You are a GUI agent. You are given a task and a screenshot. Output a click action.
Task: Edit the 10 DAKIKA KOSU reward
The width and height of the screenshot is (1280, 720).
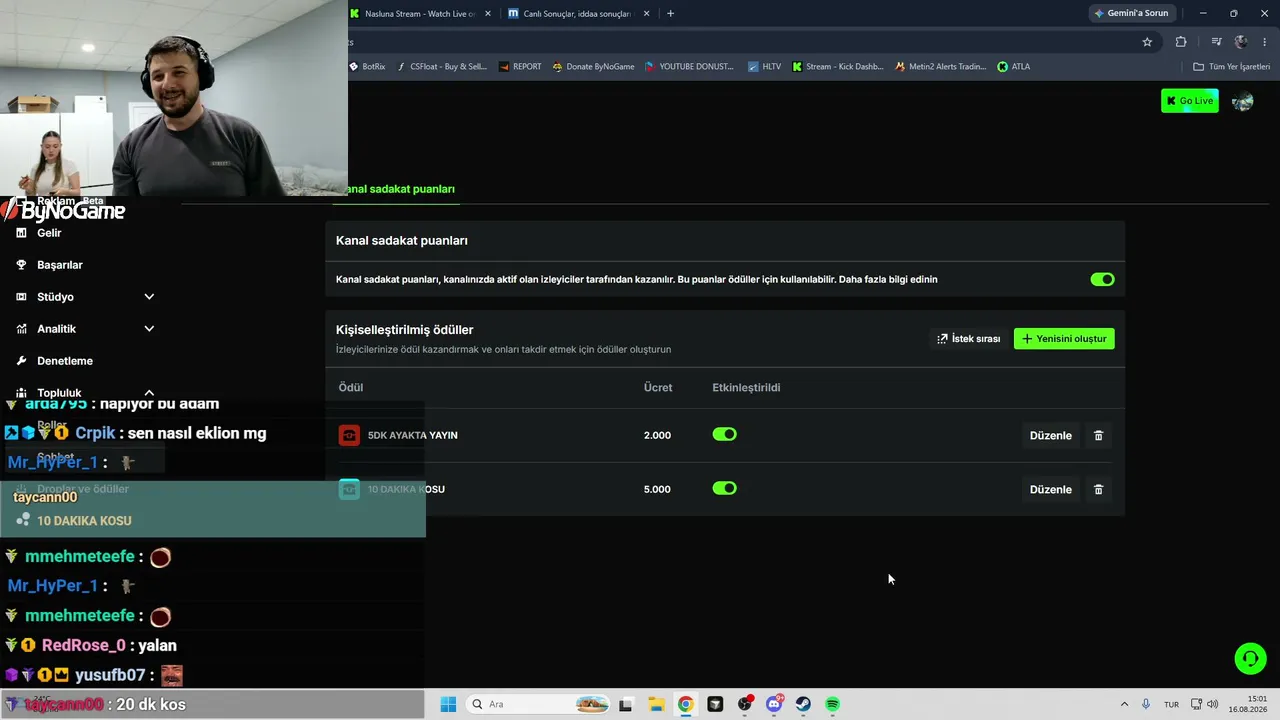click(1051, 489)
